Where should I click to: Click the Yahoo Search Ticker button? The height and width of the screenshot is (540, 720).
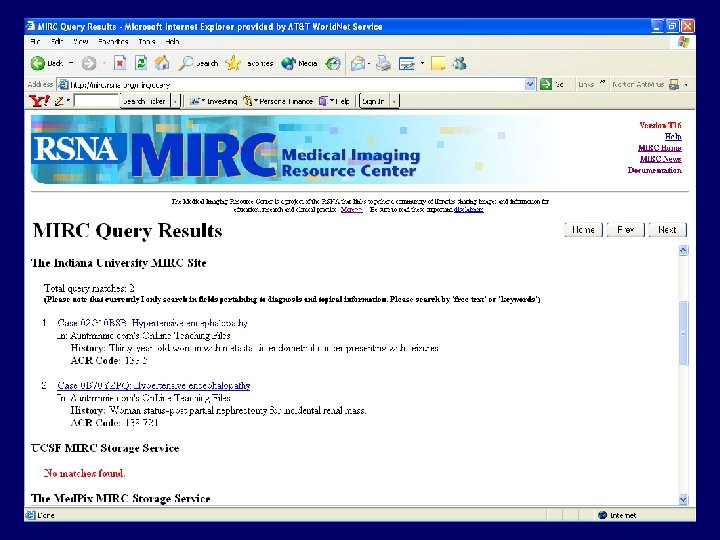[x=145, y=101]
